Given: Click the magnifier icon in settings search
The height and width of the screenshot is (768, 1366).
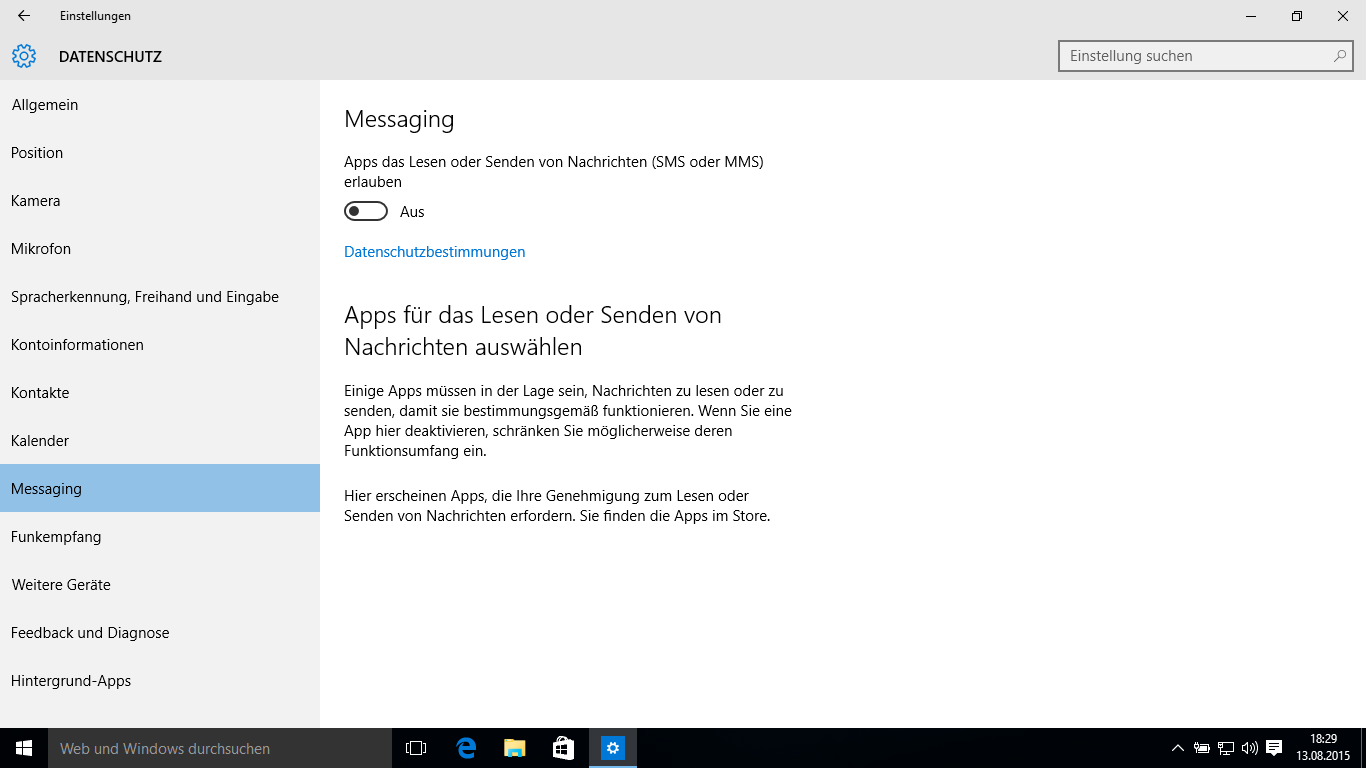Looking at the screenshot, I should 1340,56.
